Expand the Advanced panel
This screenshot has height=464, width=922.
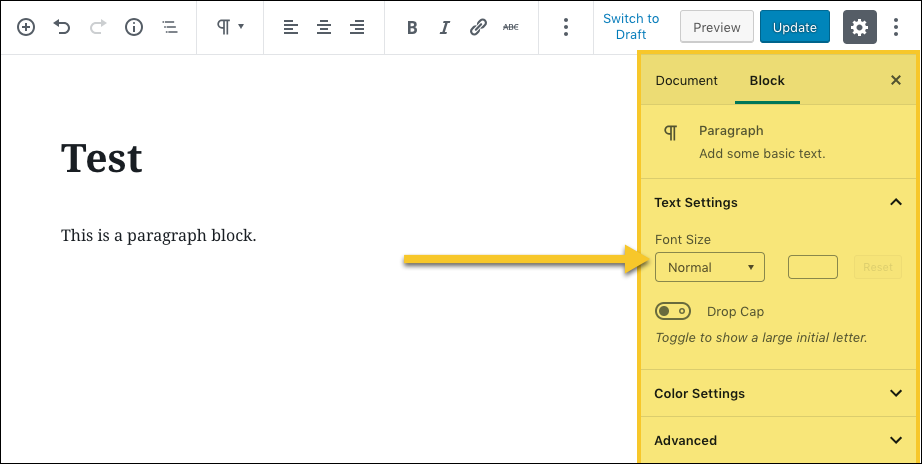click(x=779, y=440)
